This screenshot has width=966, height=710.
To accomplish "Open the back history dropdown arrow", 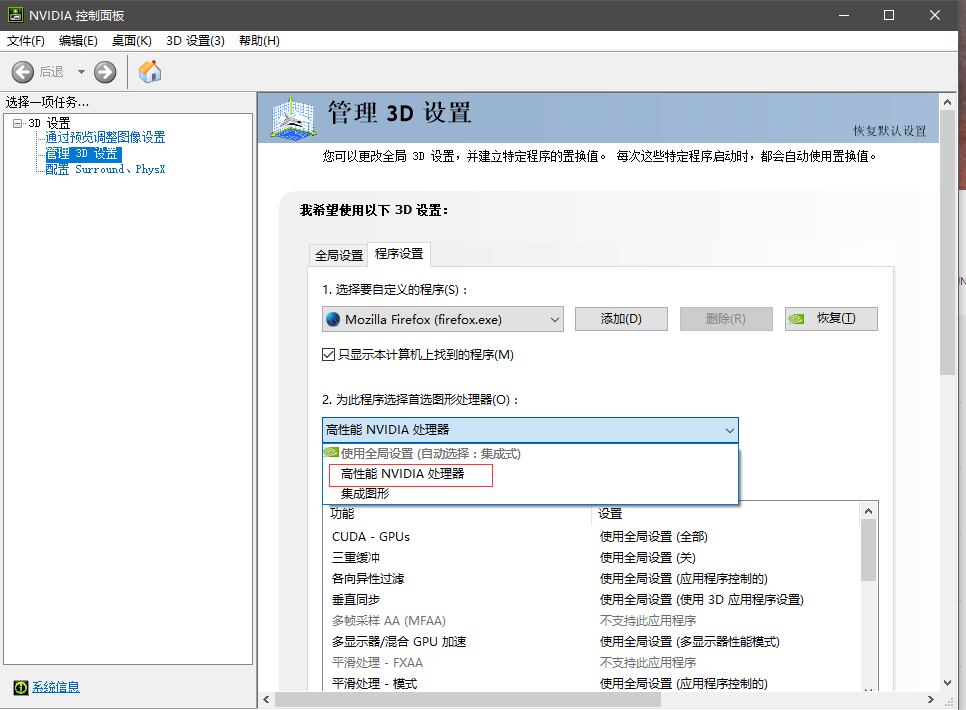I will click(81, 72).
